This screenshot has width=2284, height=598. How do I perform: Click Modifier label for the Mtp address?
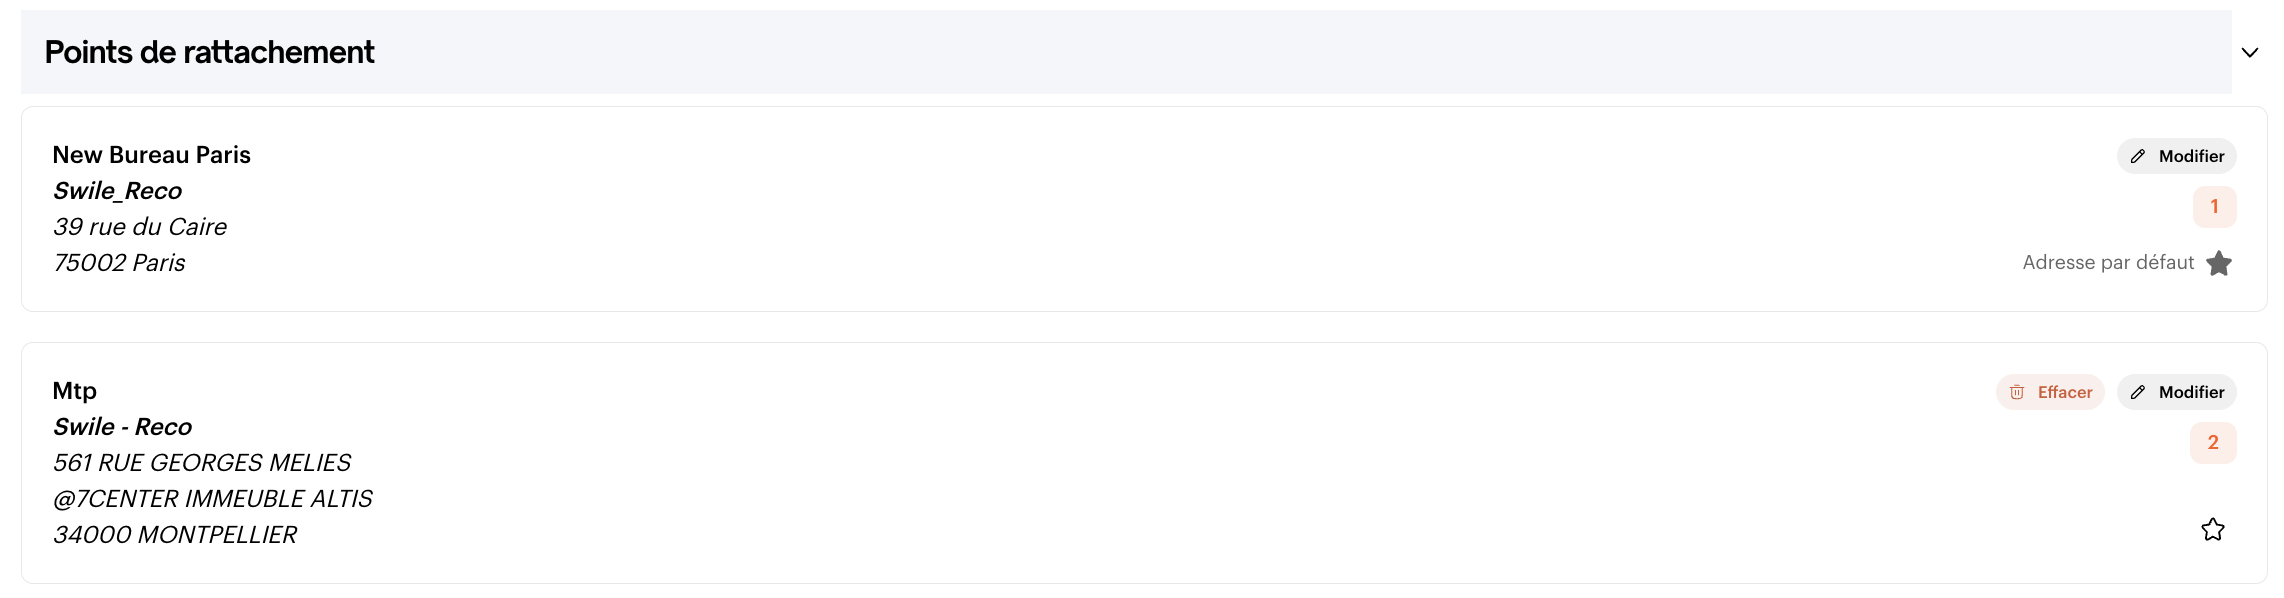[2191, 392]
